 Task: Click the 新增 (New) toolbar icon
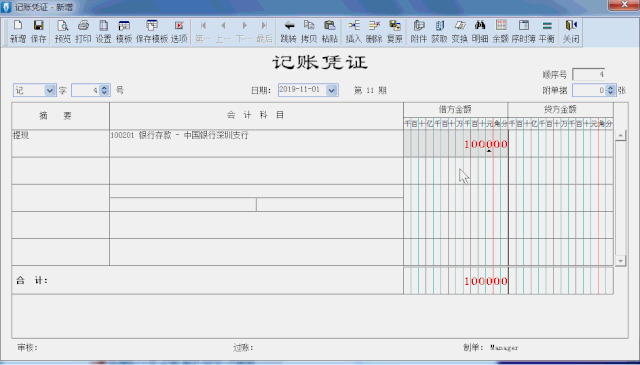(x=18, y=32)
